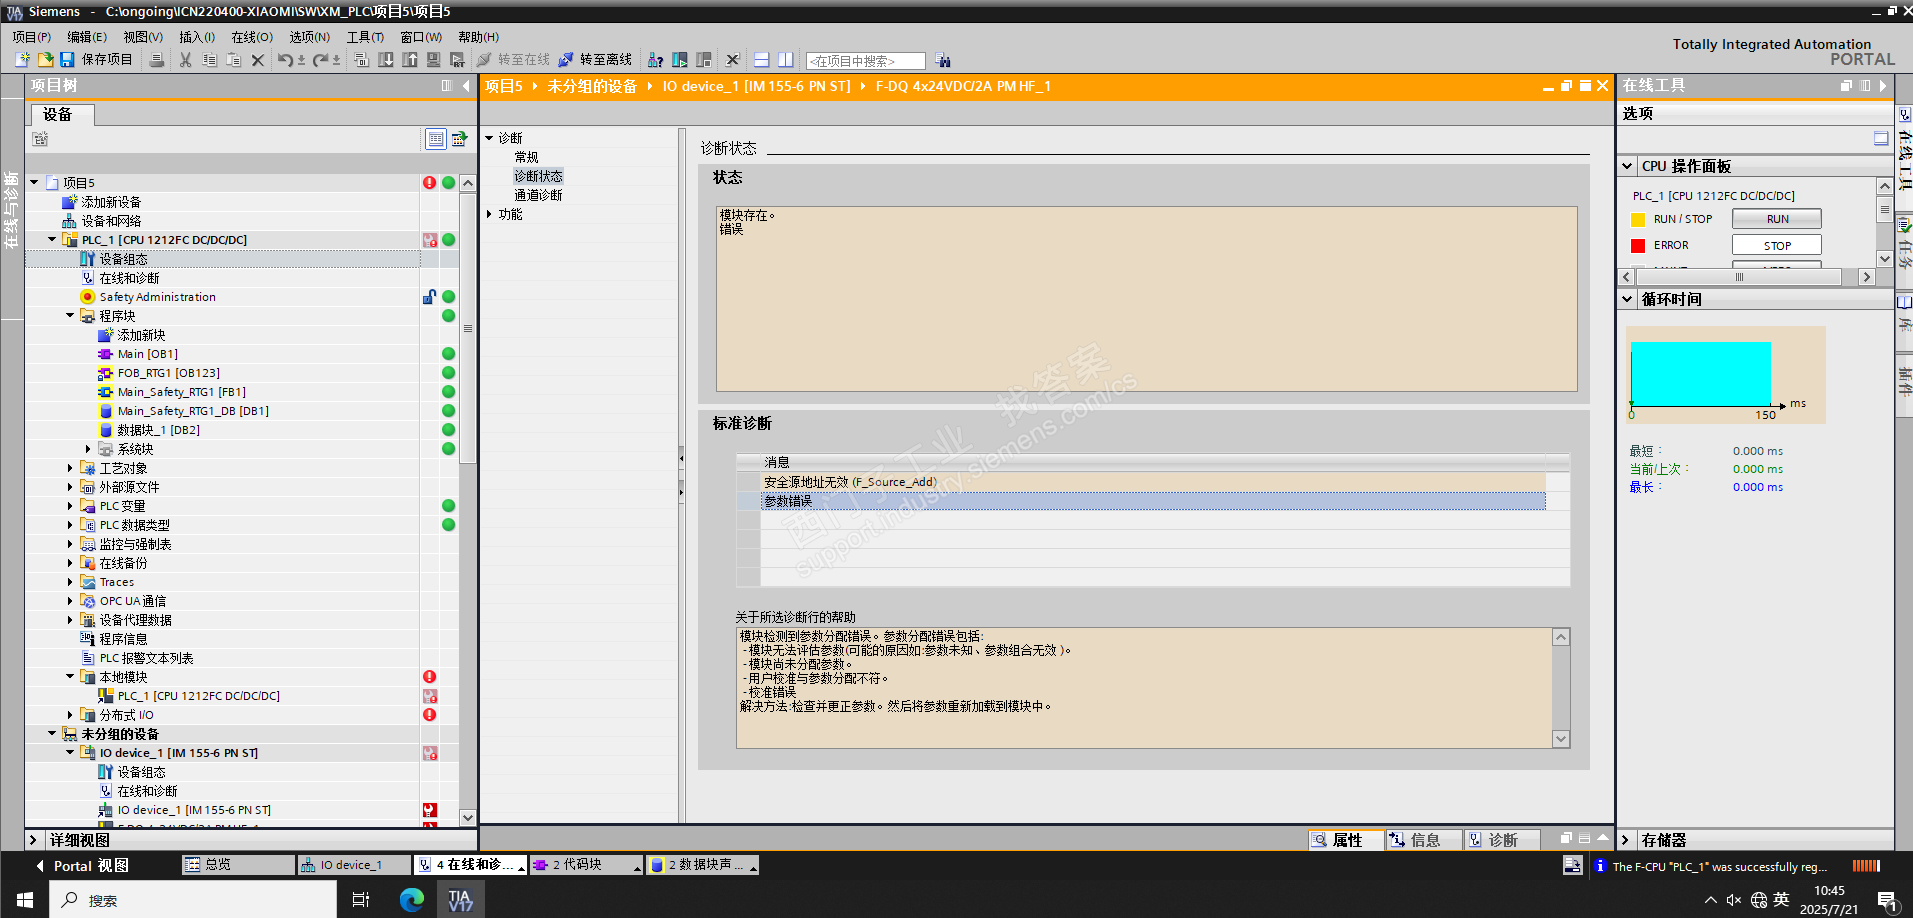Select 通道诊断 in the diagnostics navigation
The height and width of the screenshot is (918, 1913).
(538, 195)
